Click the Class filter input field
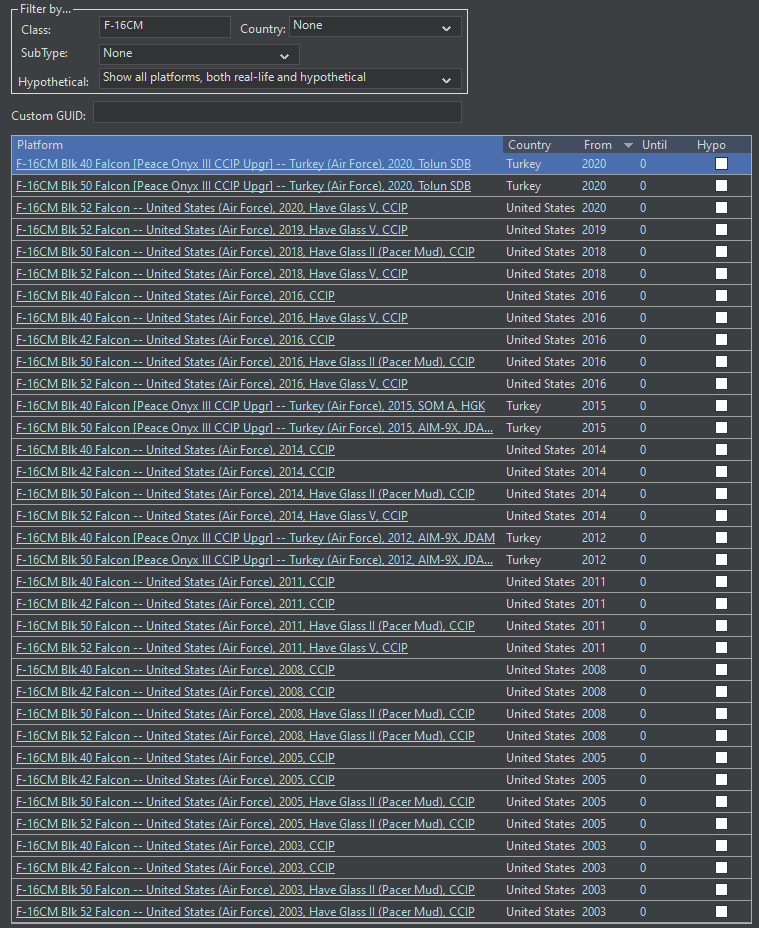 pos(165,27)
